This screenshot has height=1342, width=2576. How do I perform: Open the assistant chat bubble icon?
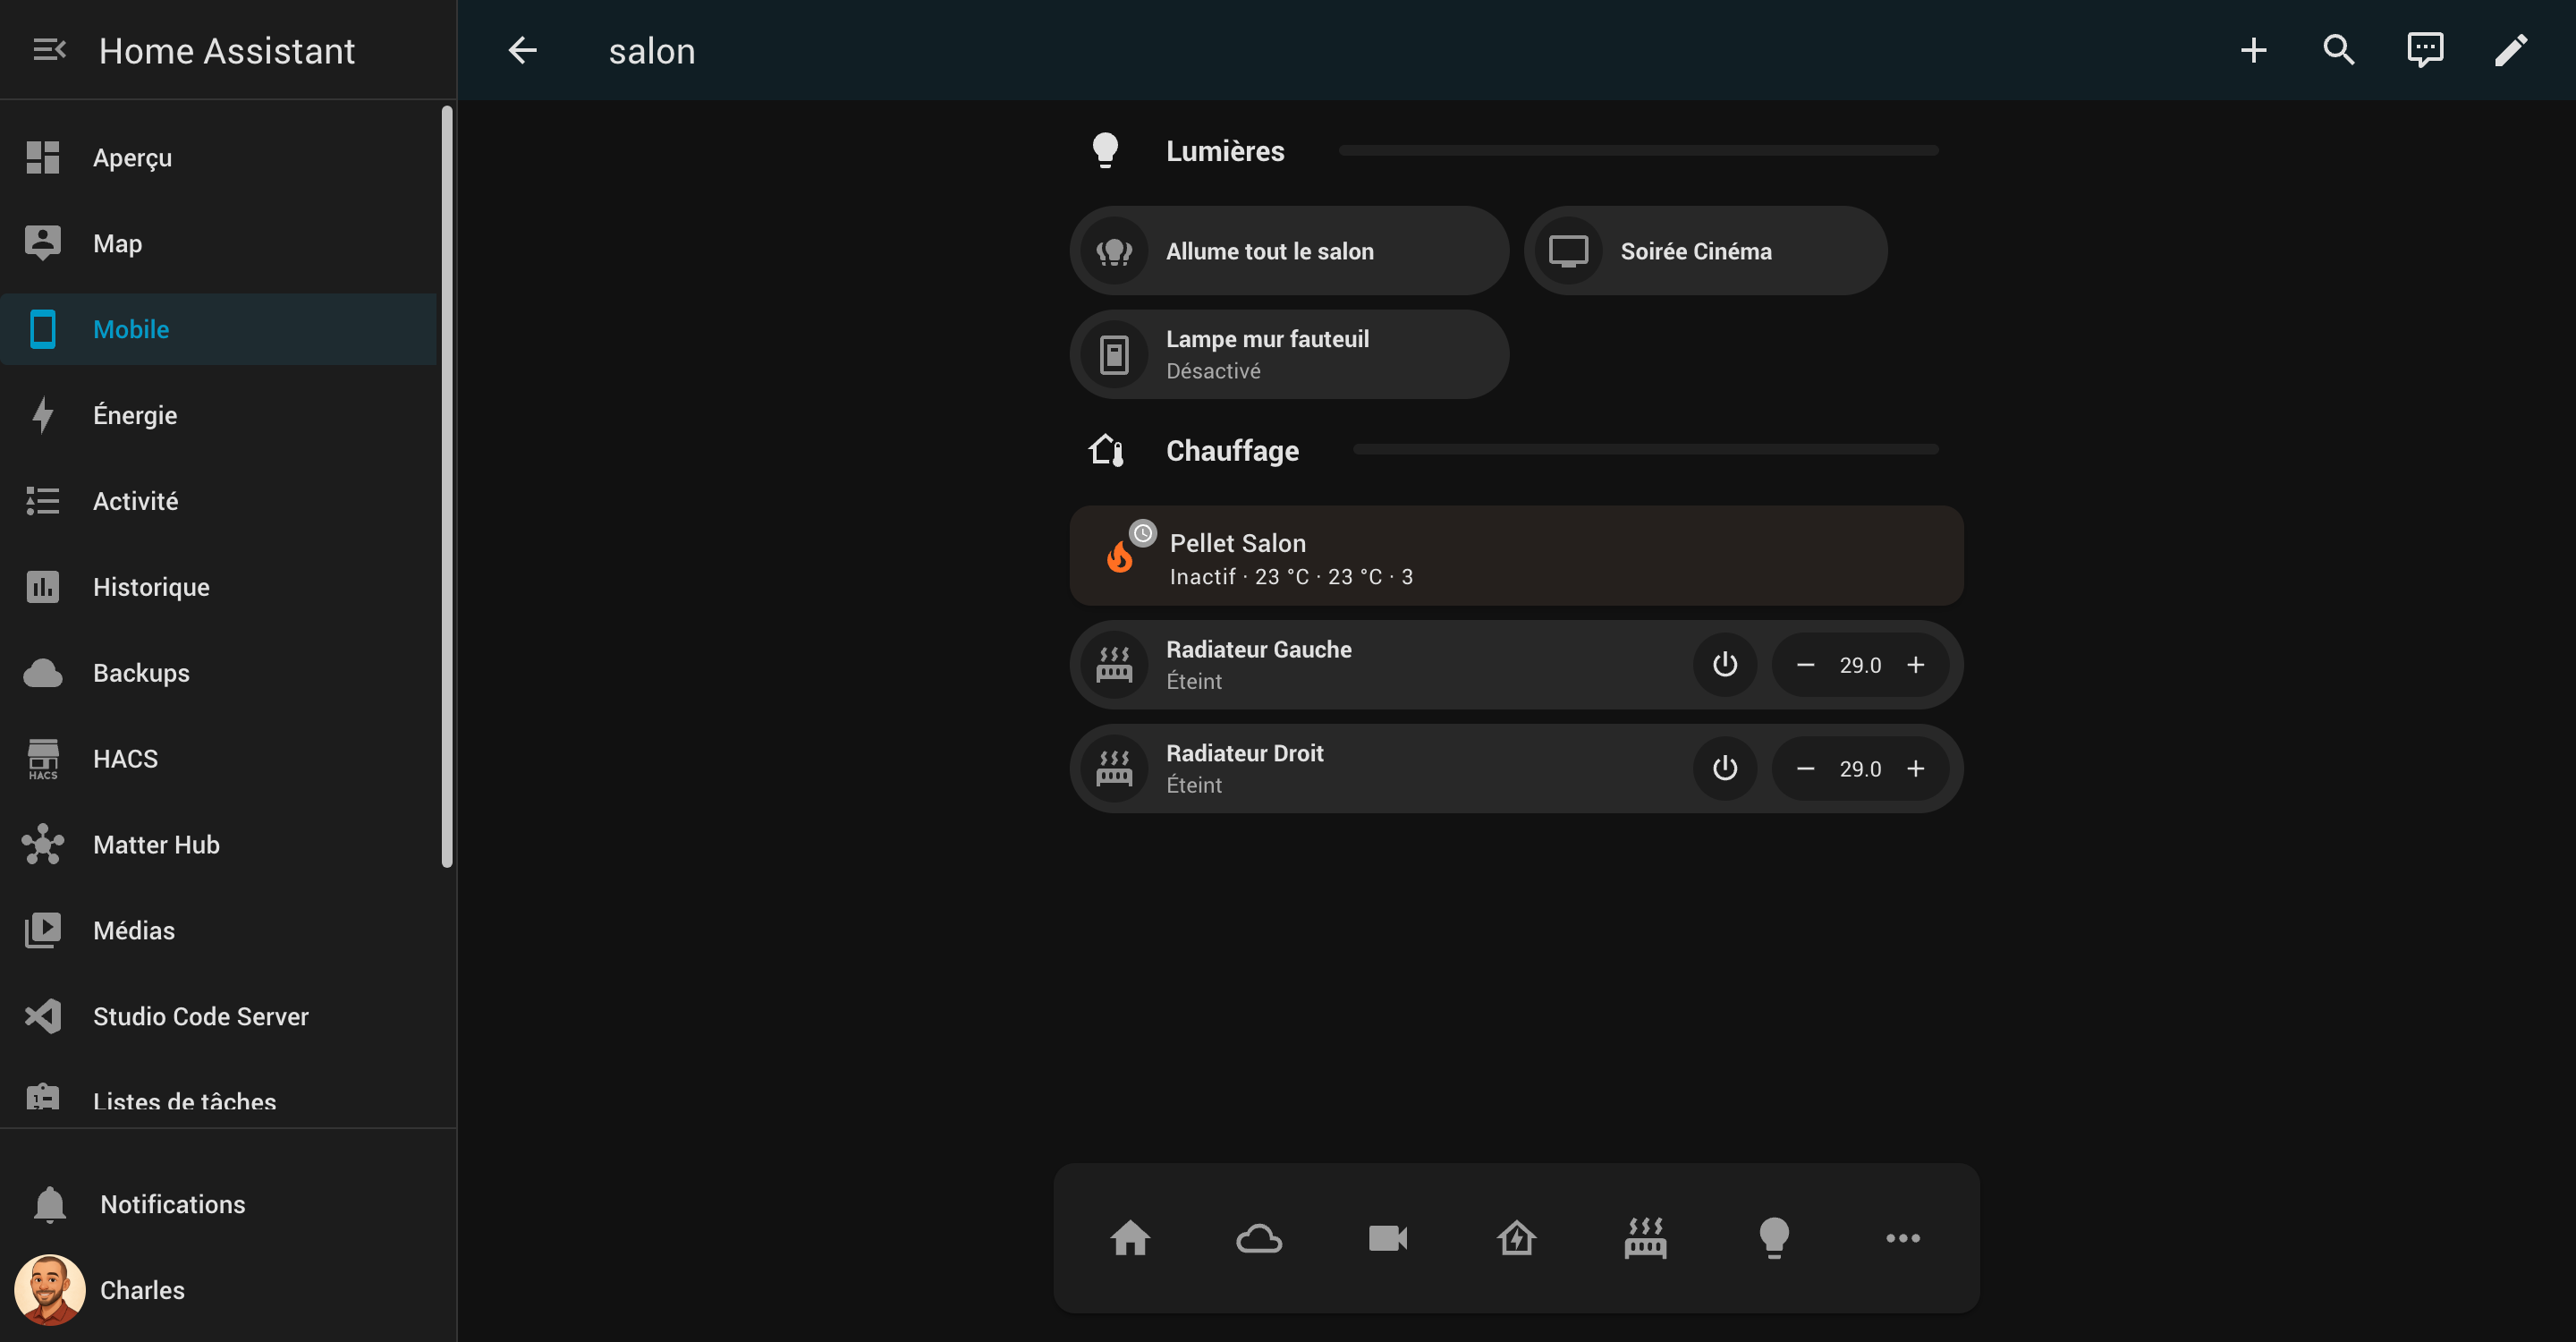pos(2424,50)
